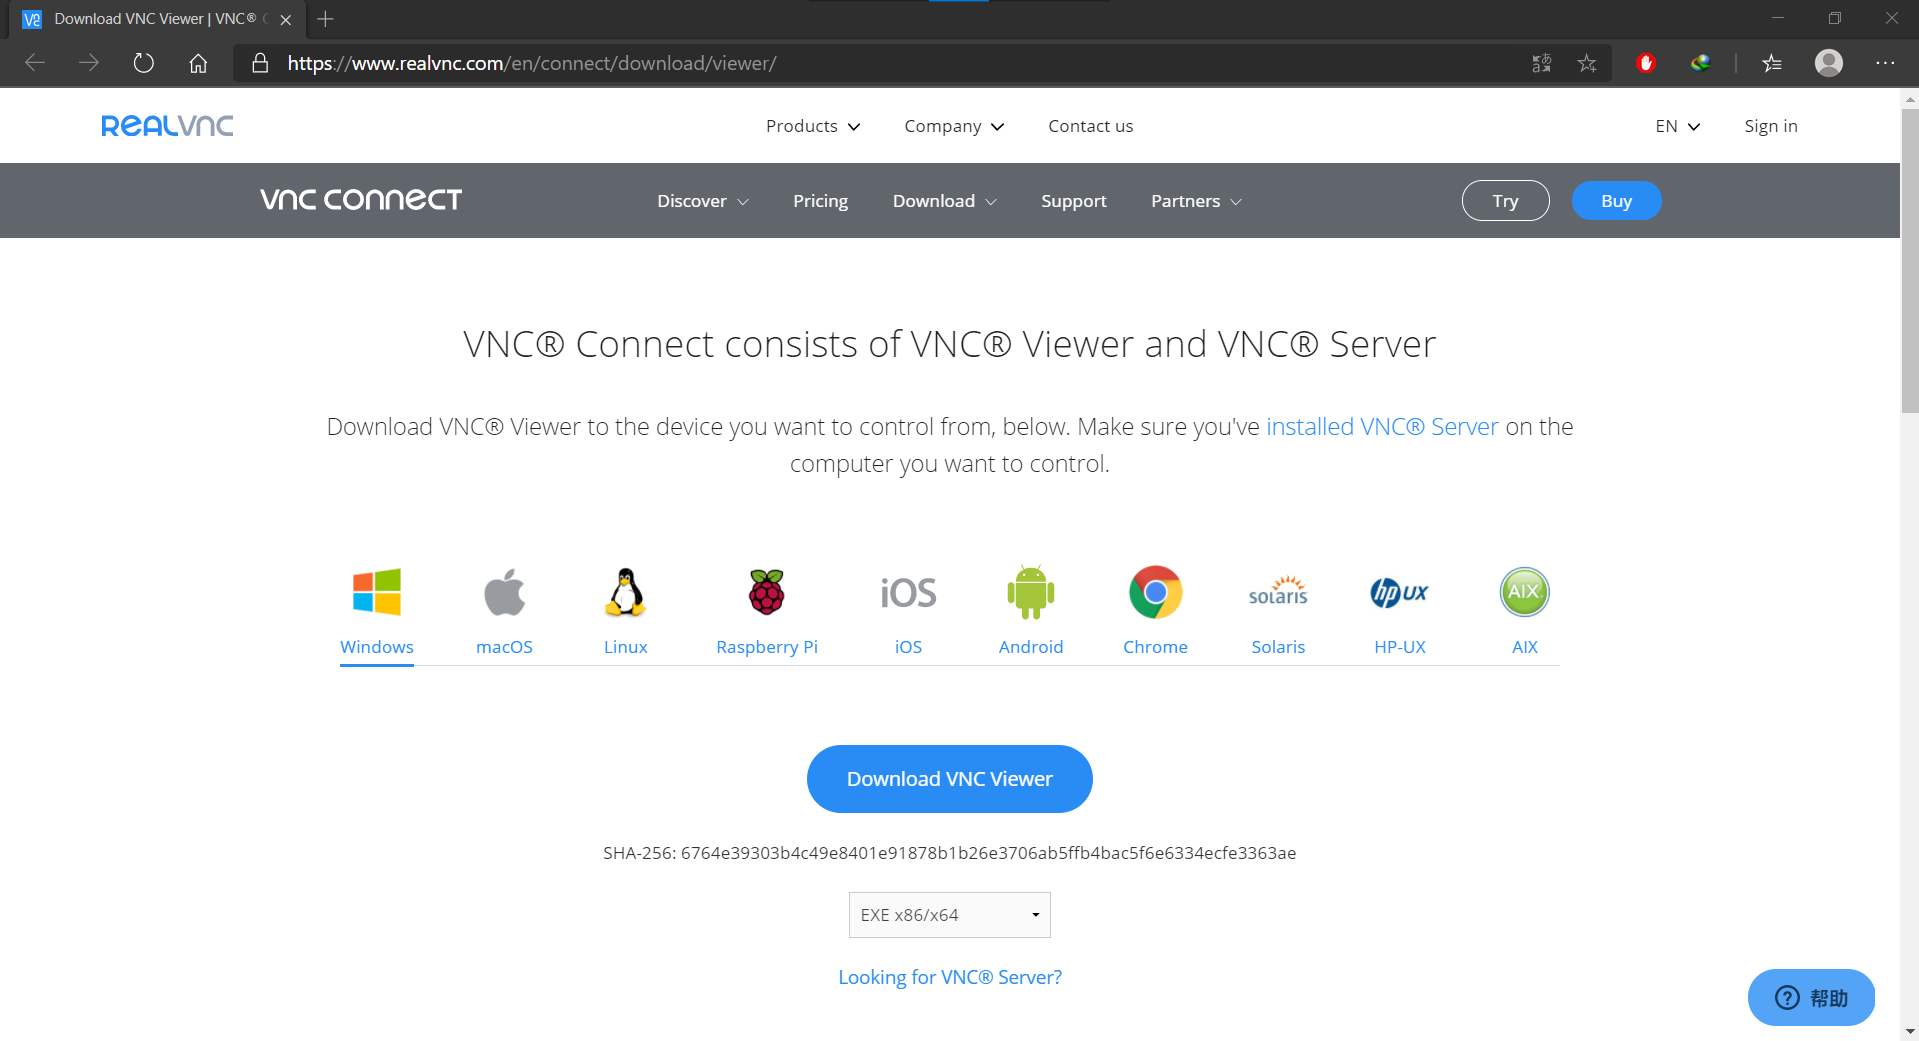Open a new browser tab
1919x1041 pixels.
325,19
